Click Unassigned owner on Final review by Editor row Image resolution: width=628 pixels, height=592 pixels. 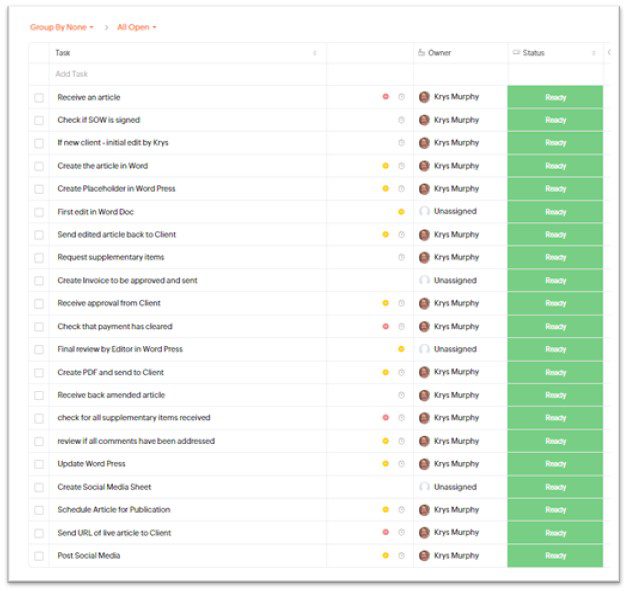(455, 349)
